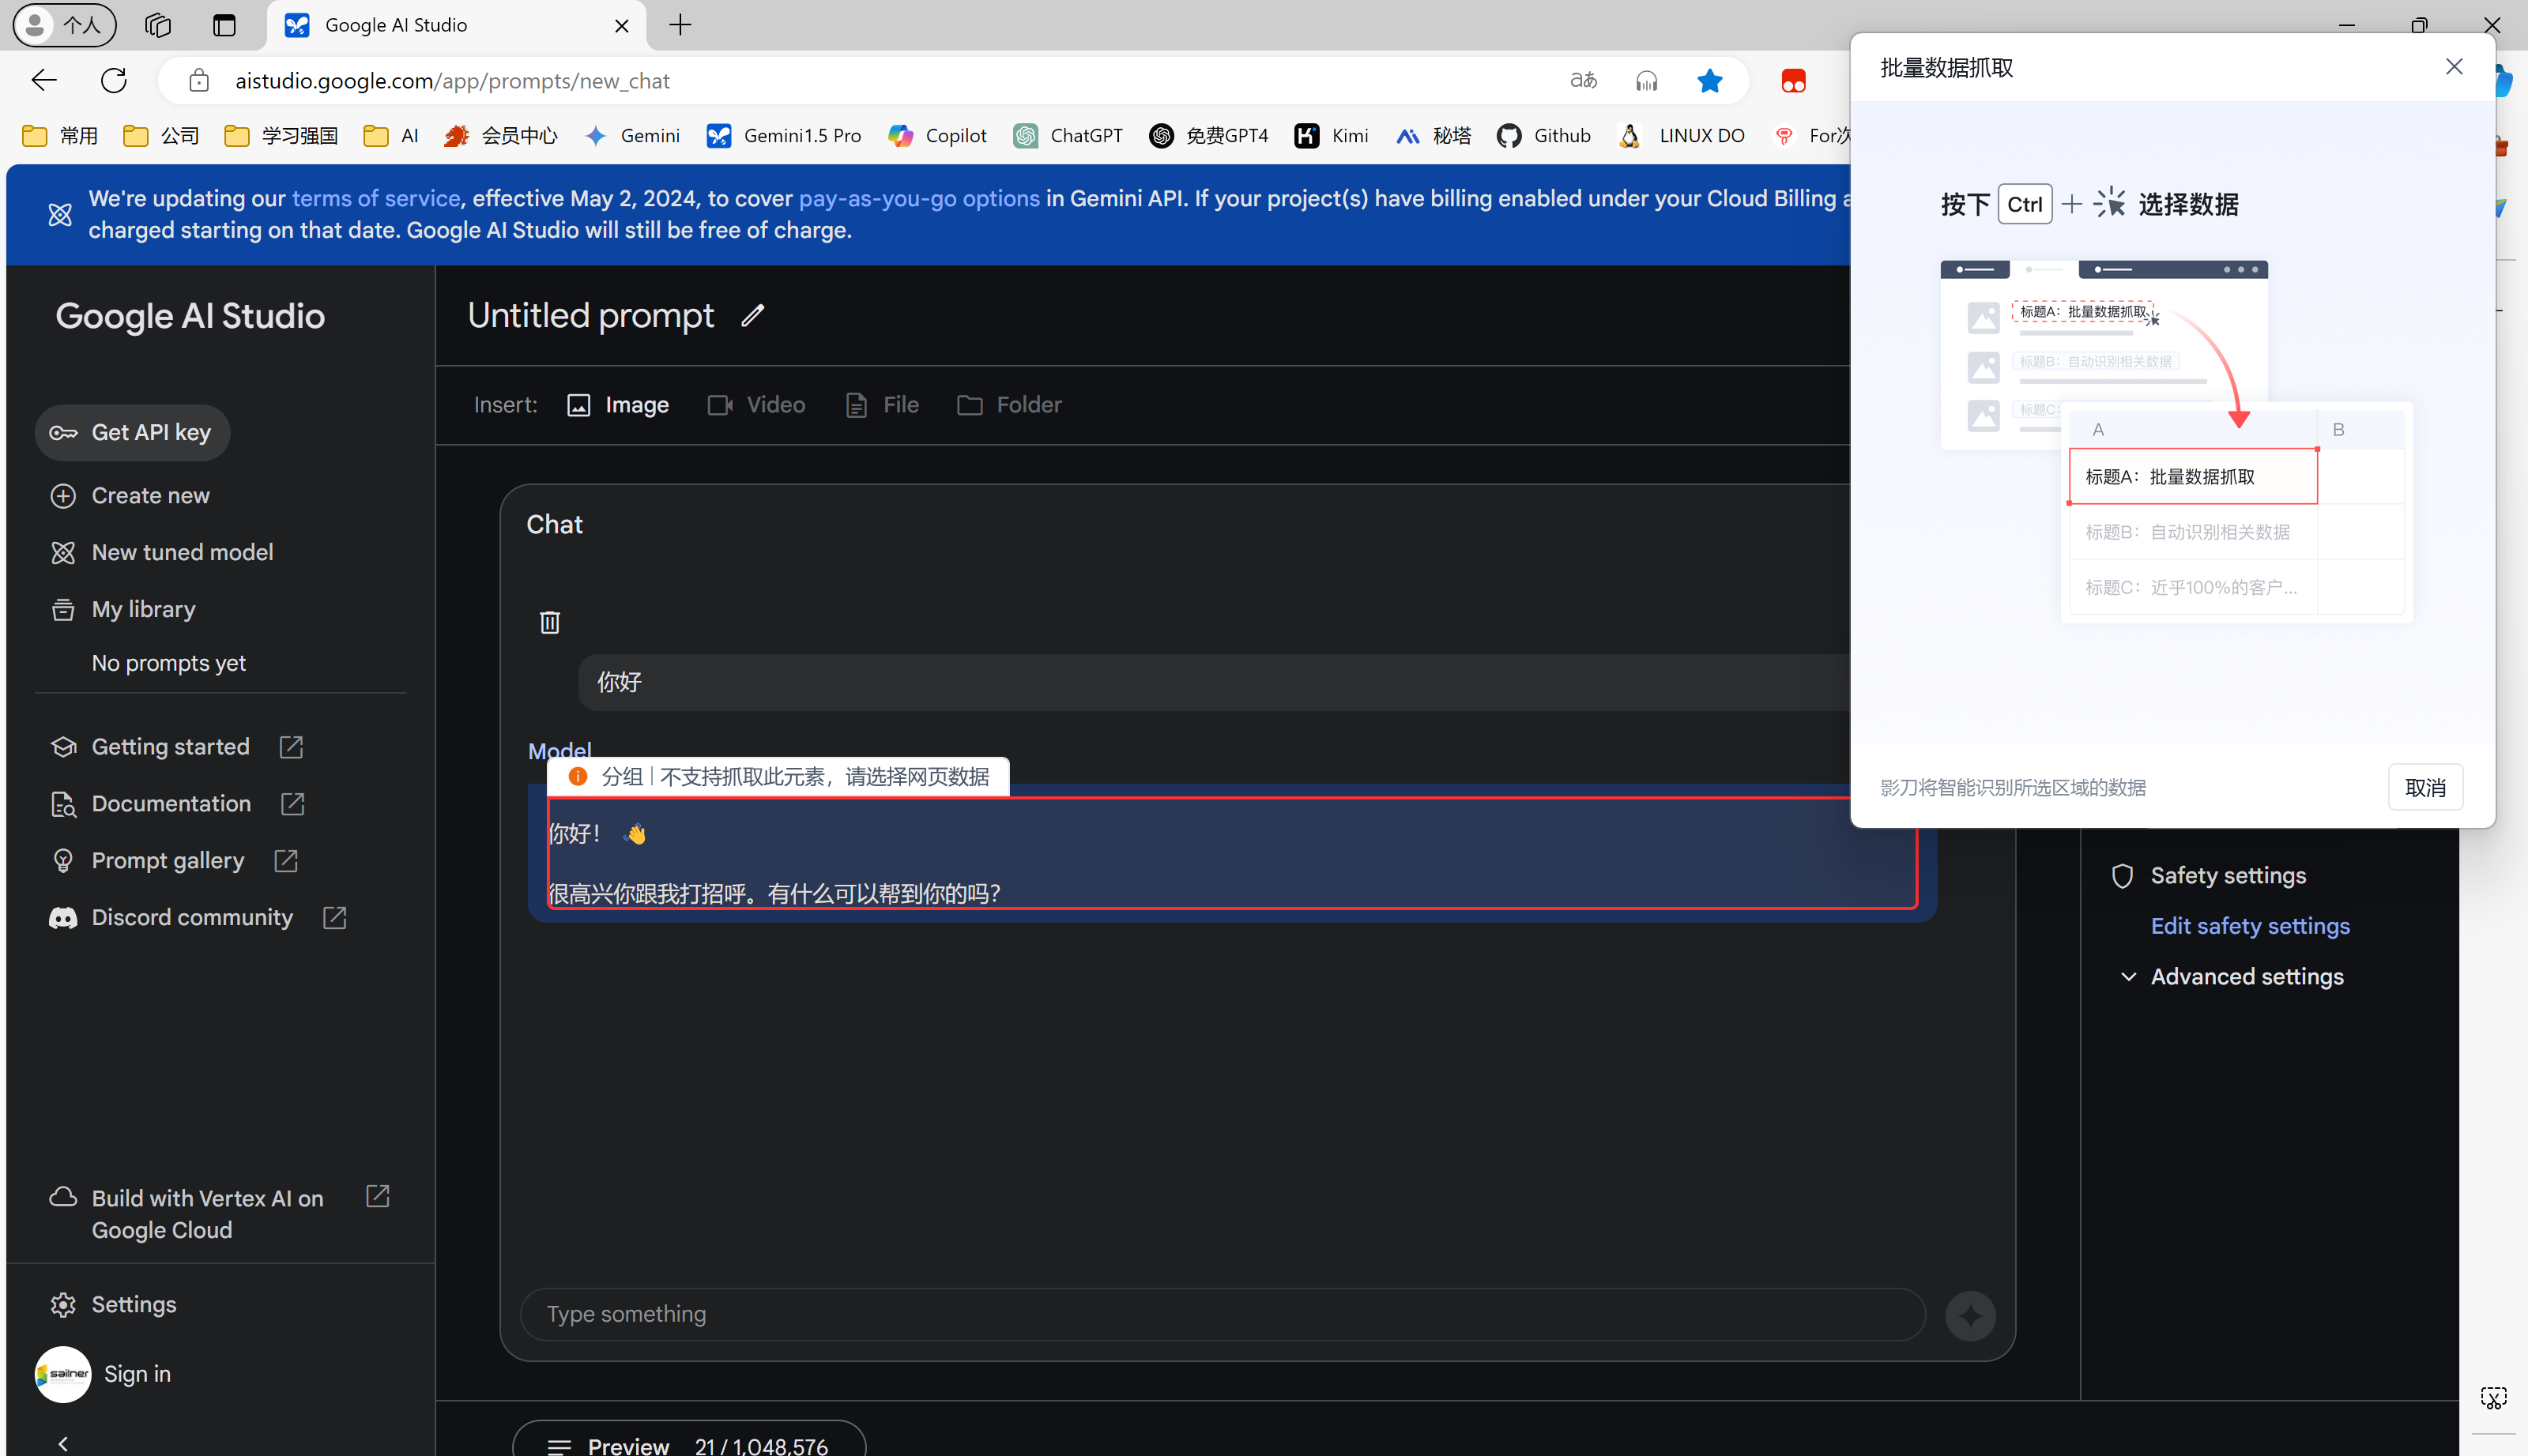Open Edit safety settings link
Viewport: 2528px width, 1456px height.
[x=2250, y=926]
